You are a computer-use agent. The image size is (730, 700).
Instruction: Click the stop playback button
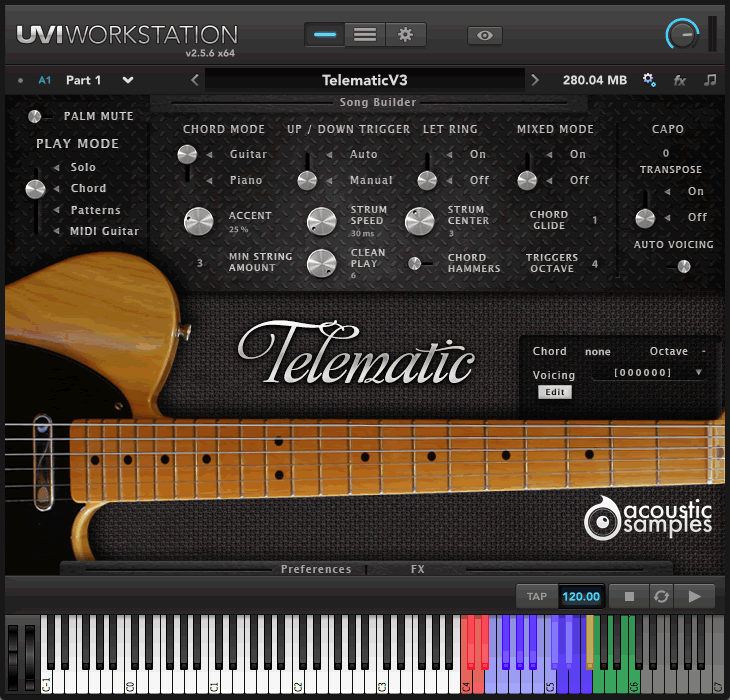[629, 596]
